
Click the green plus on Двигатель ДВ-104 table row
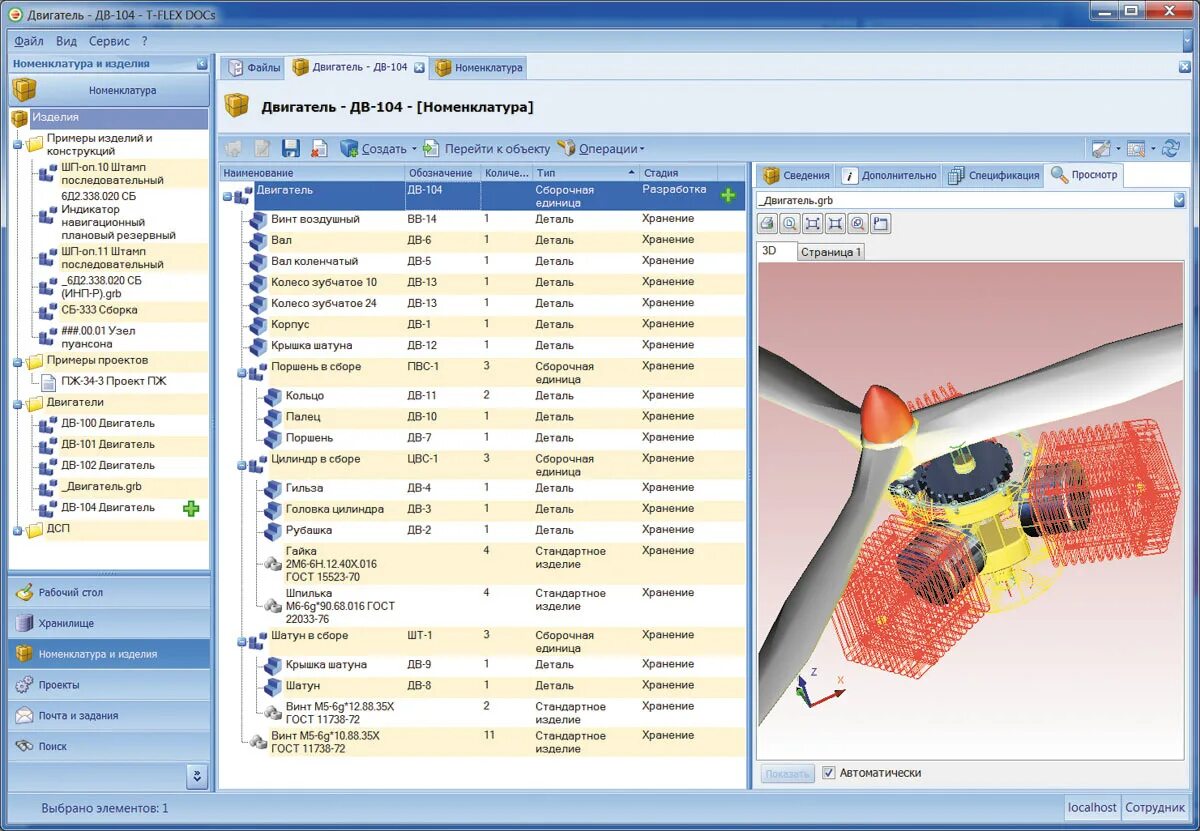coord(728,195)
